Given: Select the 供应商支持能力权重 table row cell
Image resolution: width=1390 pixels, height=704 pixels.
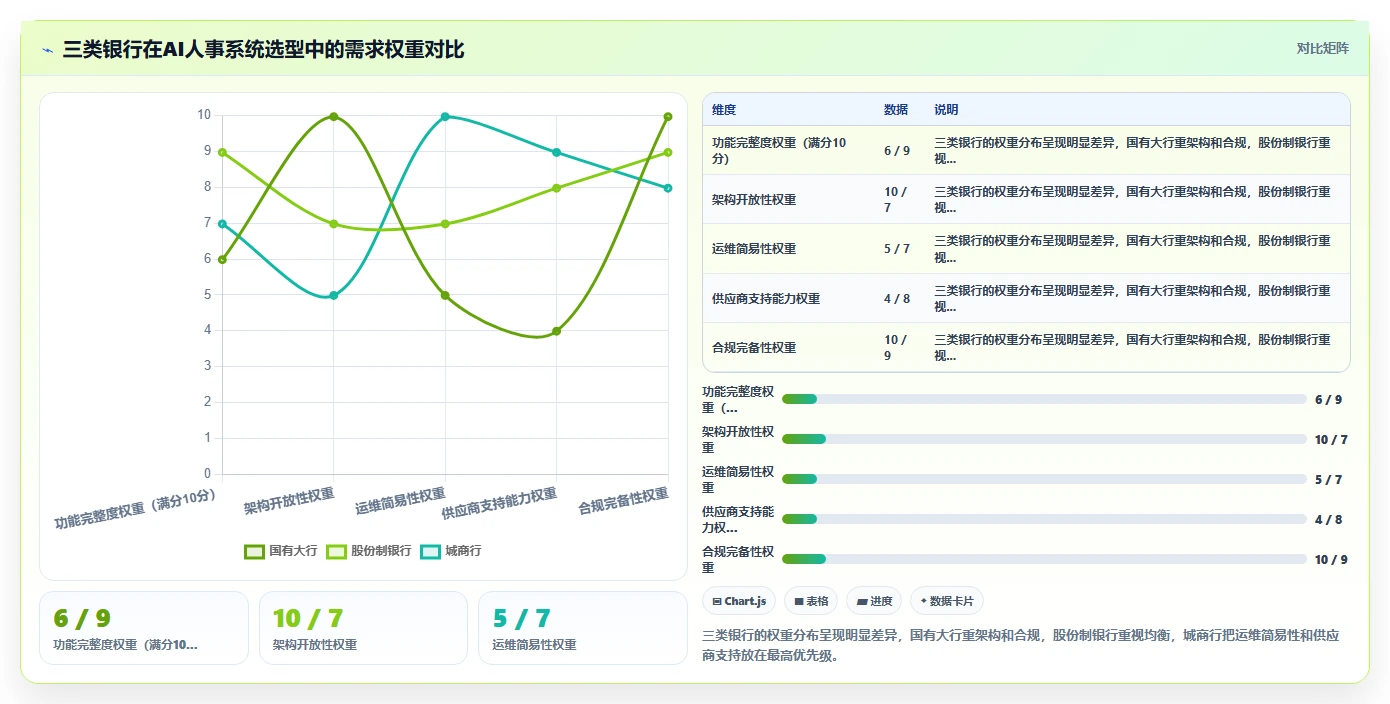Looking at the screenshot, I should [787, 298].
